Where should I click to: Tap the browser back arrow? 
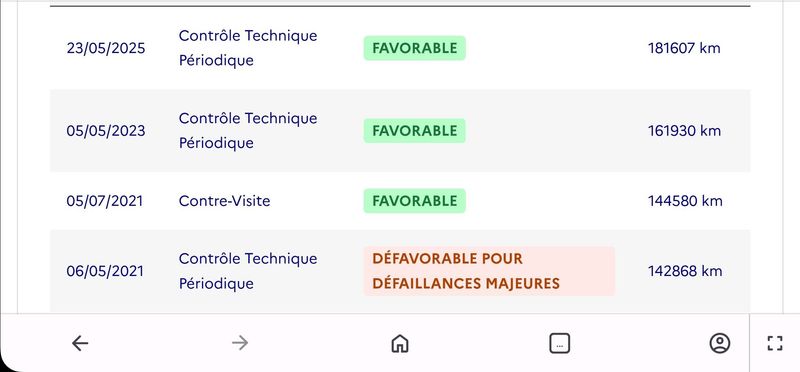coord(80,343)
